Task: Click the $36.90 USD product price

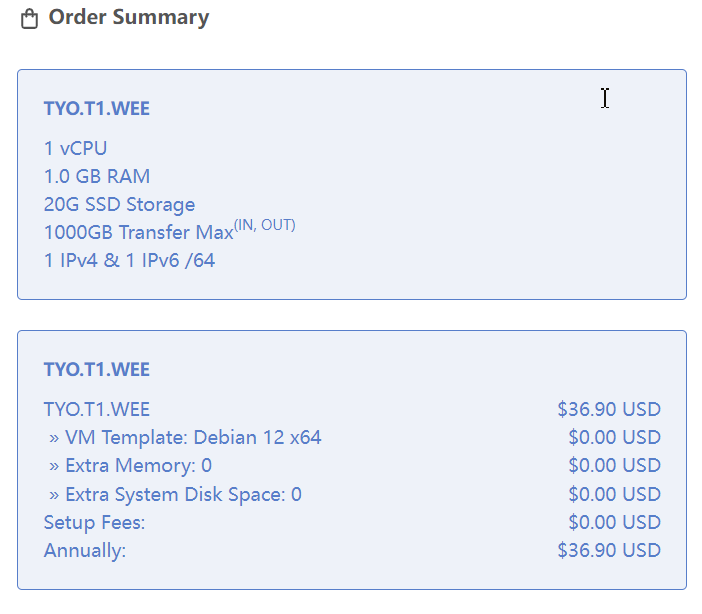Action: tap(609, 409)
